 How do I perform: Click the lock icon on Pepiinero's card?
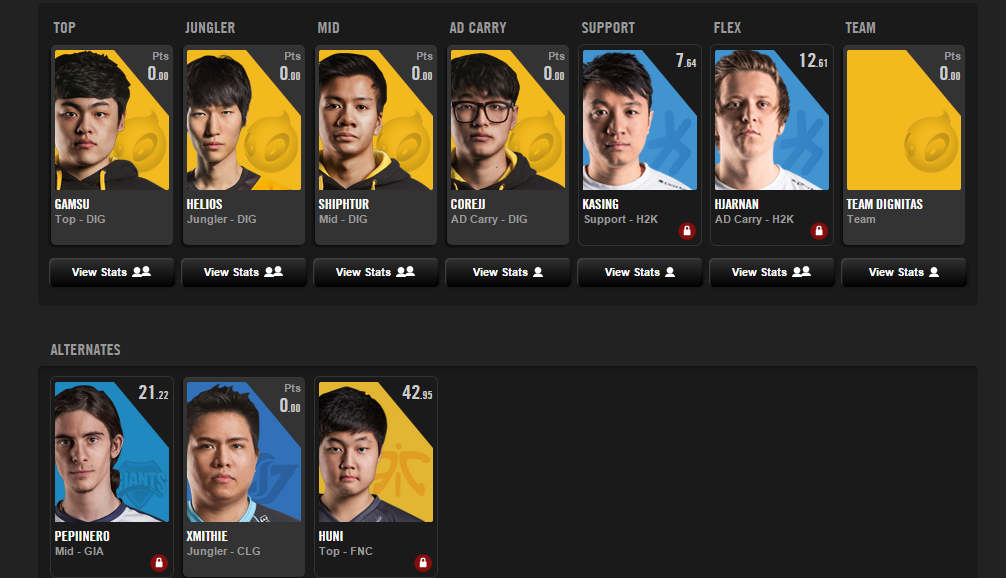click(x=158, y=563)
